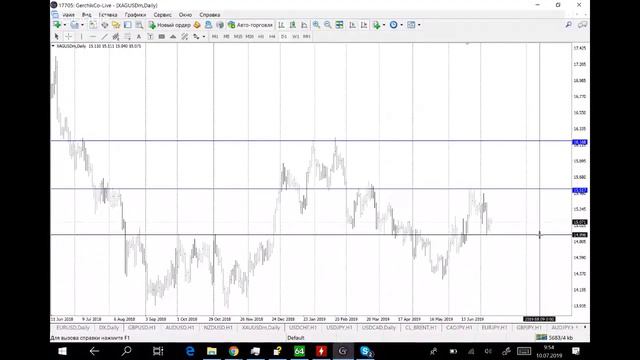Select the Arrows drawing tool
This screenshot has height=360, width=640.
pos(196,36)
